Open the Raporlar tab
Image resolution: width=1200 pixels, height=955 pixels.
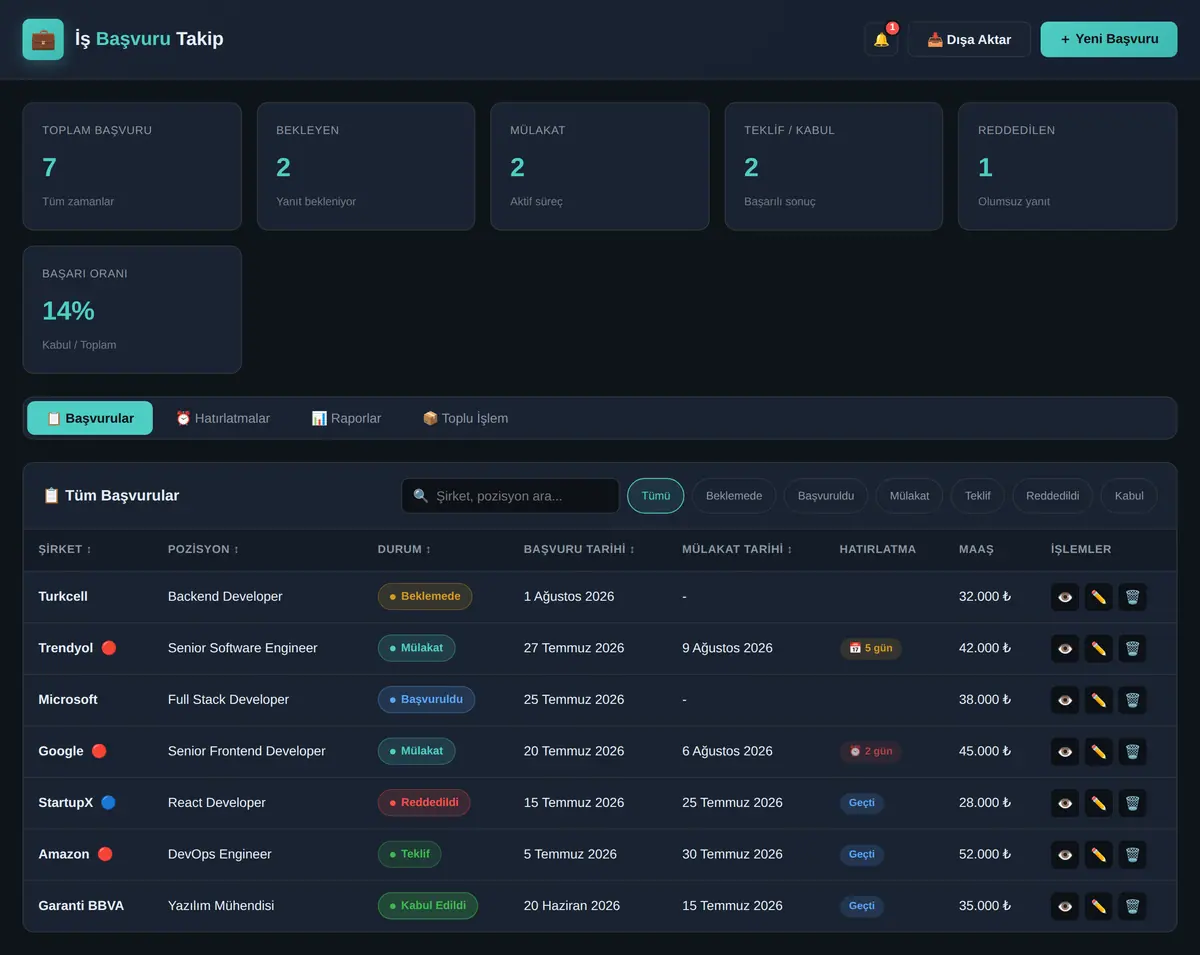coord(346,418)
